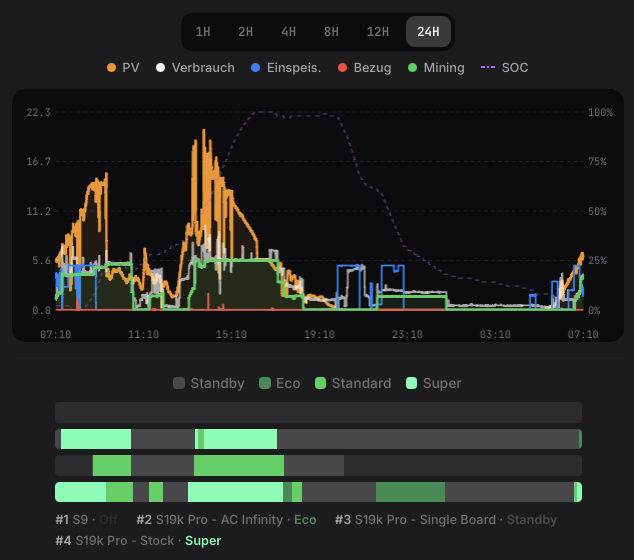This screenshot has height=560, width=634.
Task: Click the red Bezug legend dot
Action: (342, 68)
